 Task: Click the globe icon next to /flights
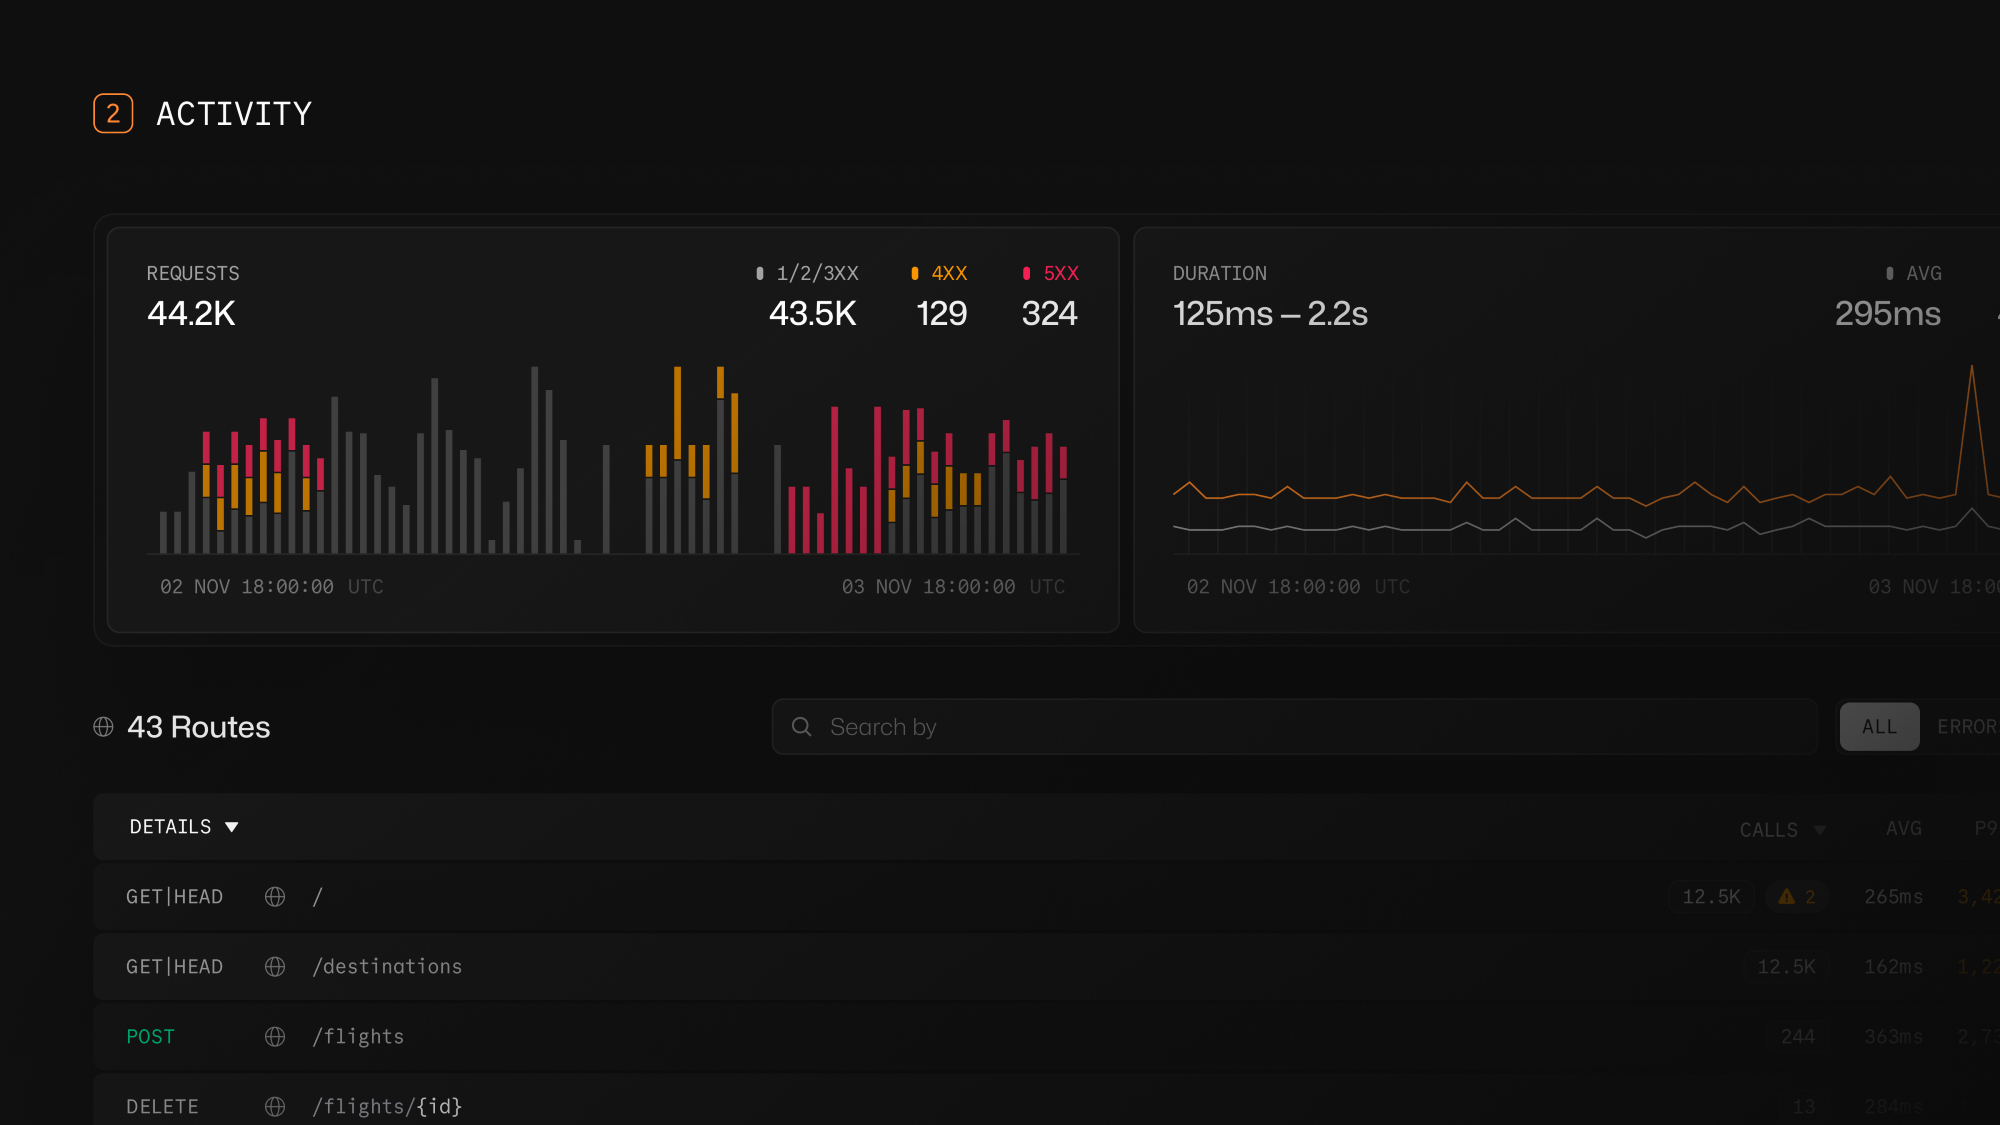tap(275, 1037)
